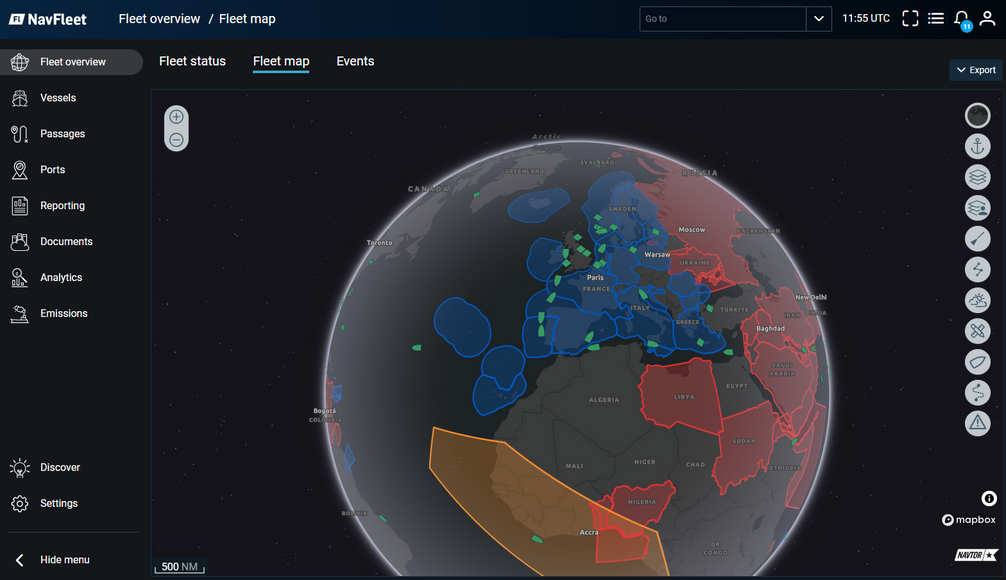The width and height of the screenshot is (1006, 580).
Task: Click the Navtor logo on map
Action: pyautogui.click(x=976, y=555)
